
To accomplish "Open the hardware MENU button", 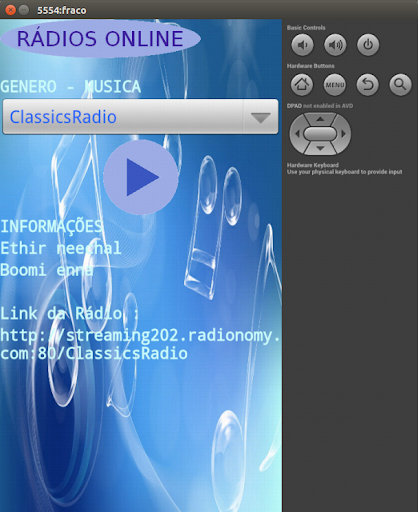I will pos(335,85).
